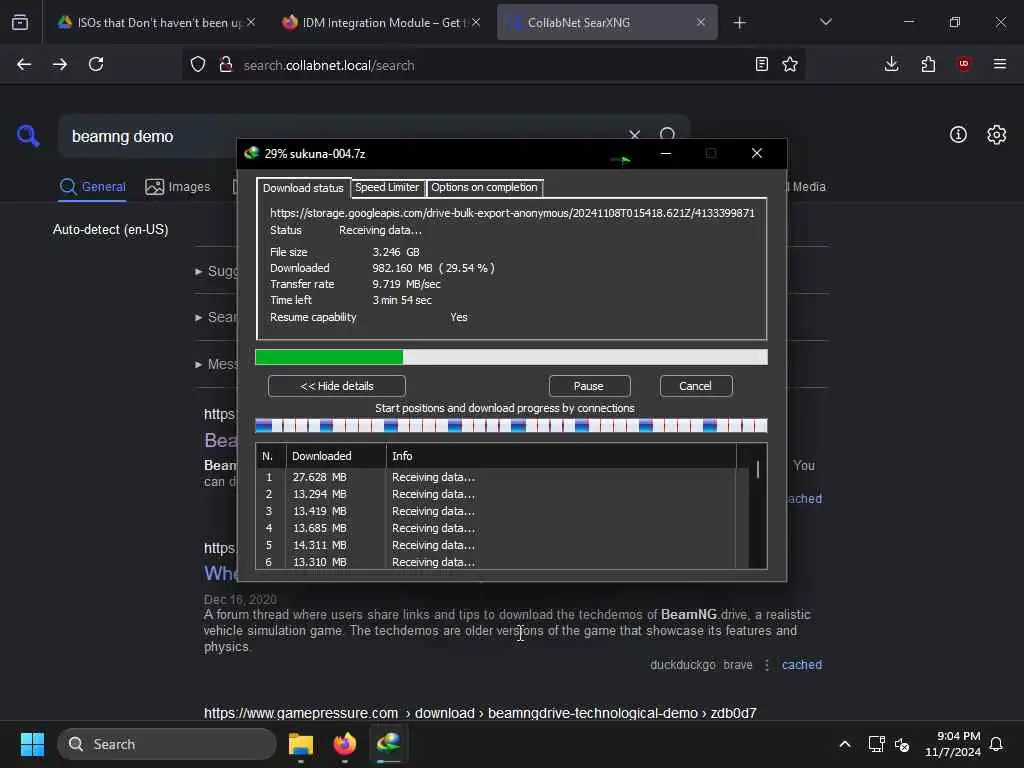Open result options three-dot menu by brave
The height and width of the screenshot is (768, 1024).
(x=767, y=665)
